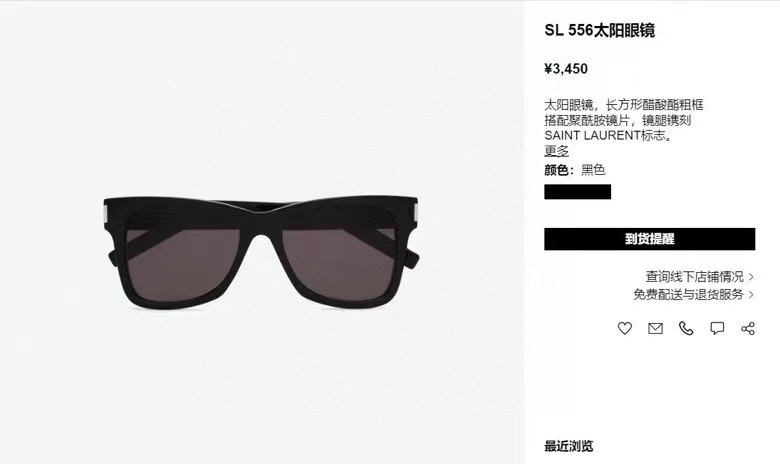Click the left lens of the sunglasses
This screenshot has height=464, width=780.
click(x=182, y=263)
